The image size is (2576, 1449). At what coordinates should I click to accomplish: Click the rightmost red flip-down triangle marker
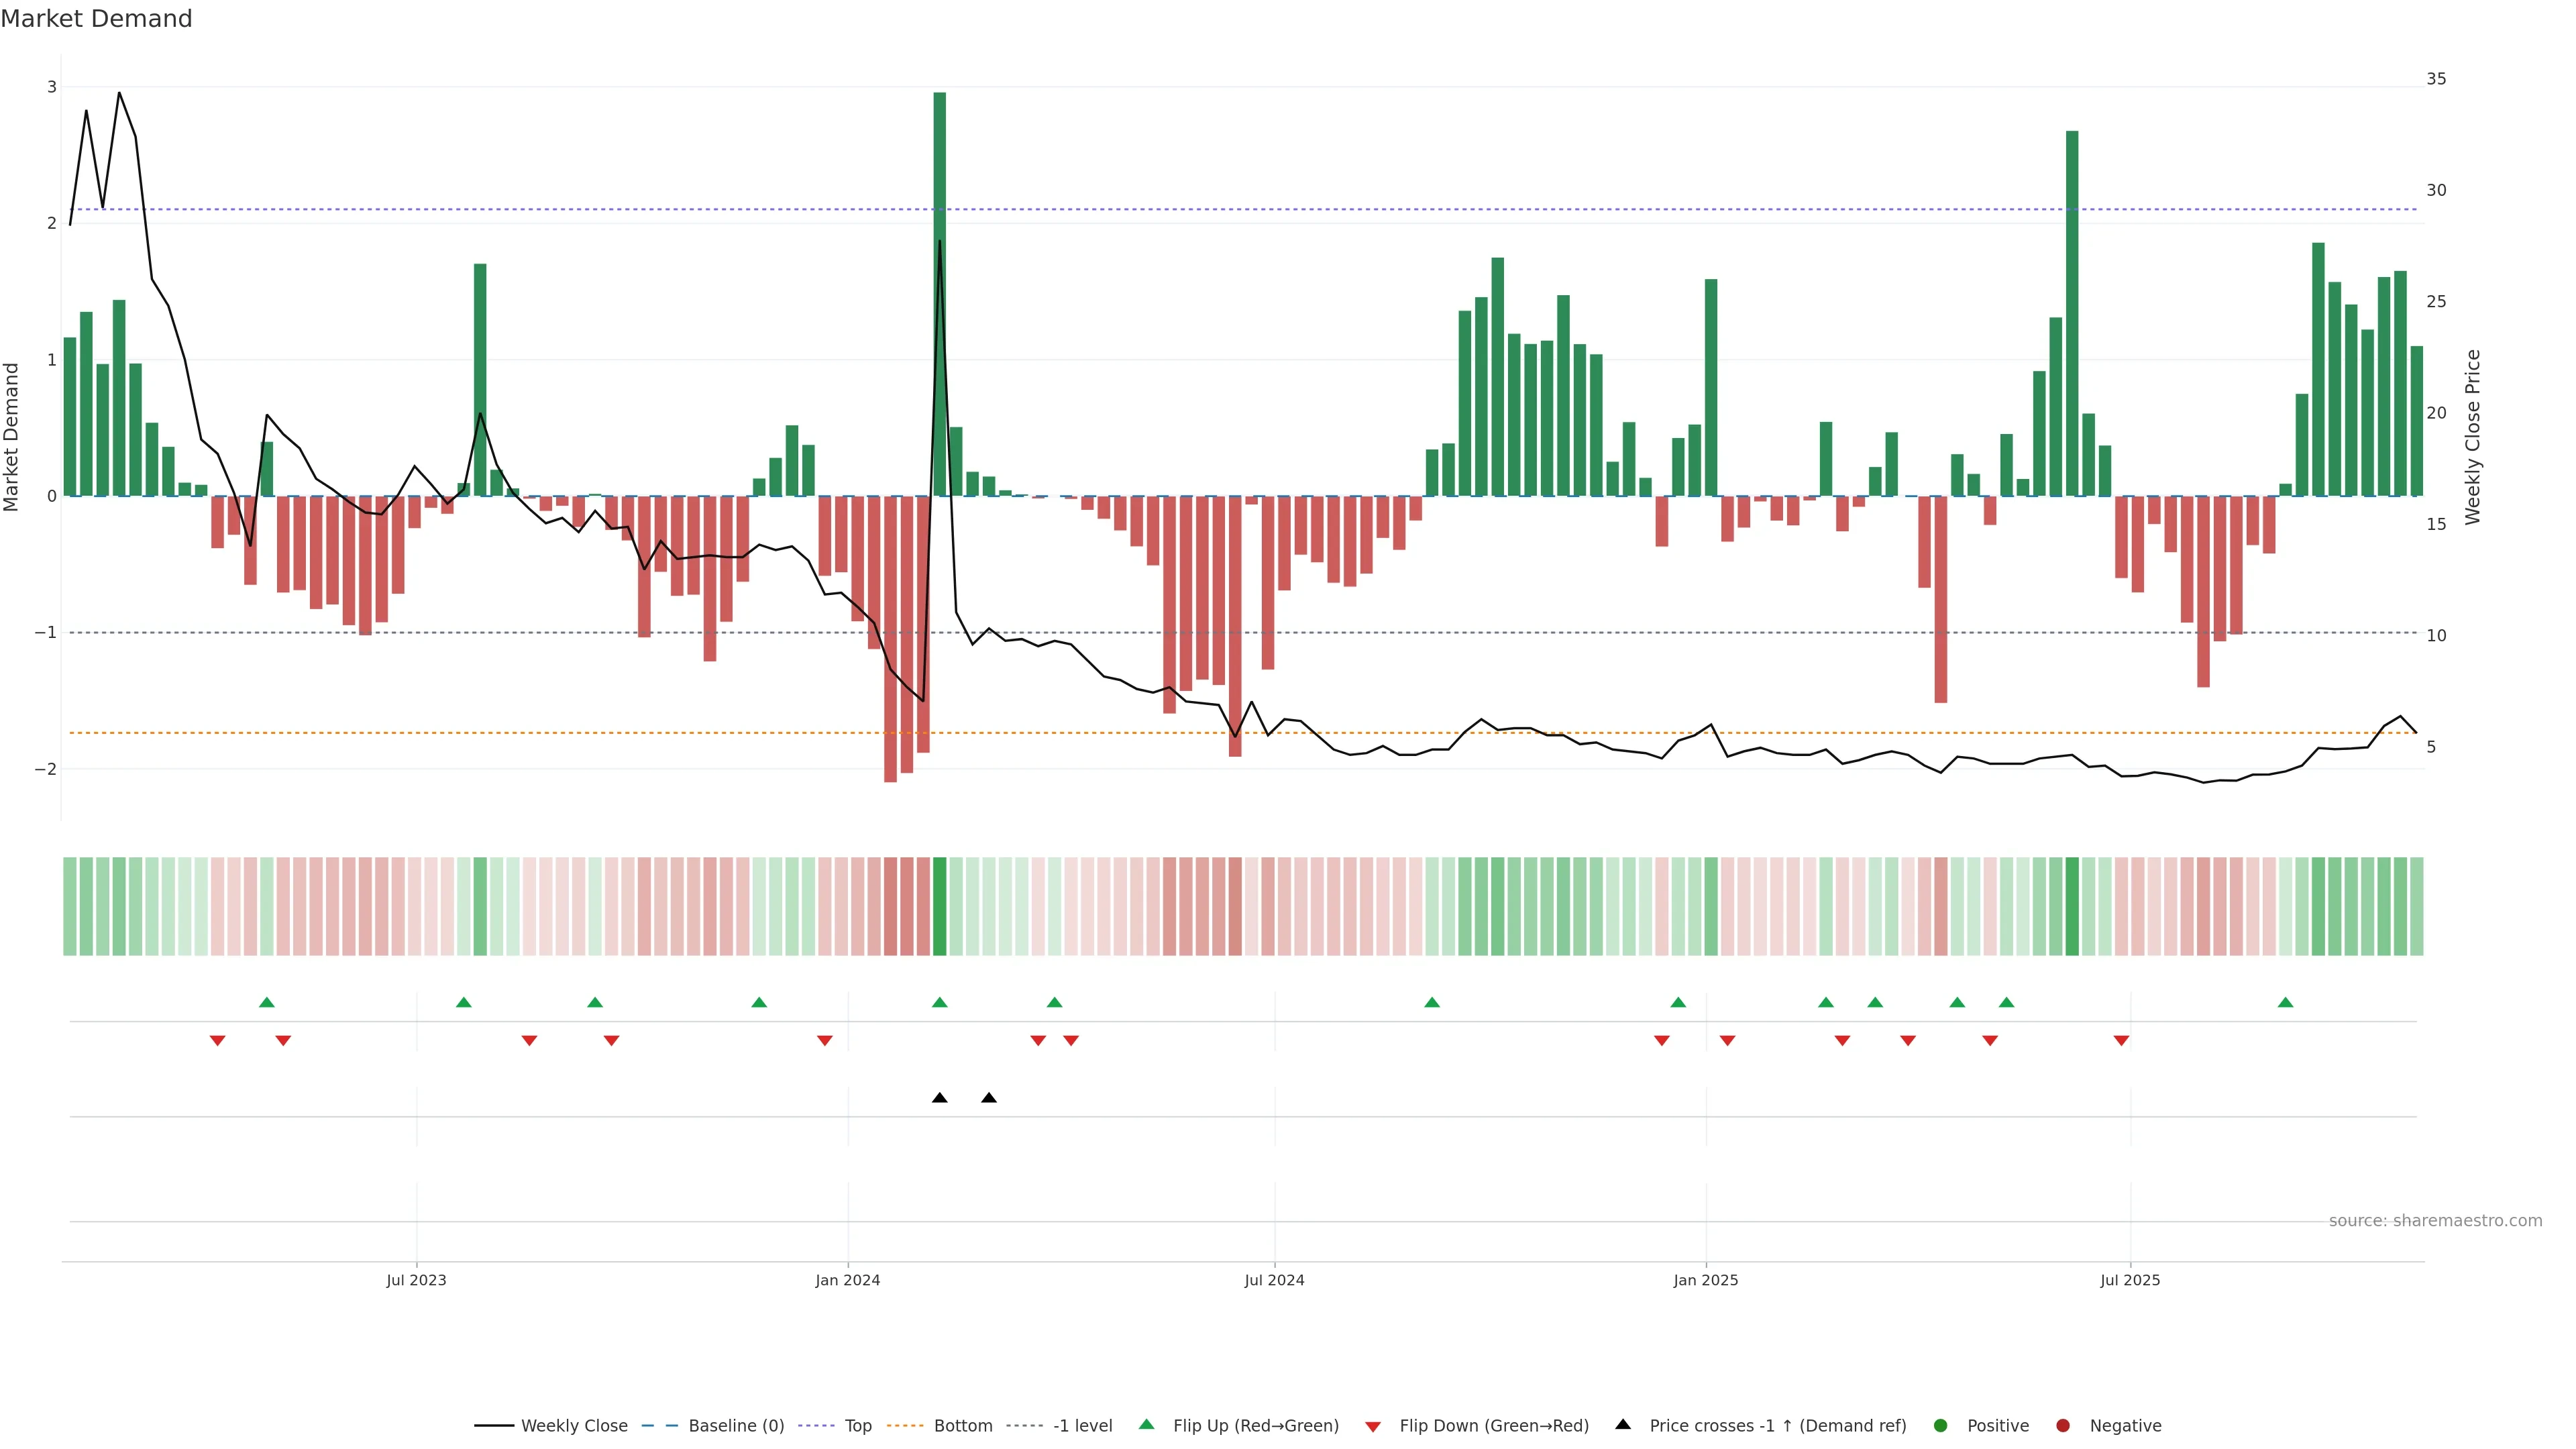point(2121,1041)
